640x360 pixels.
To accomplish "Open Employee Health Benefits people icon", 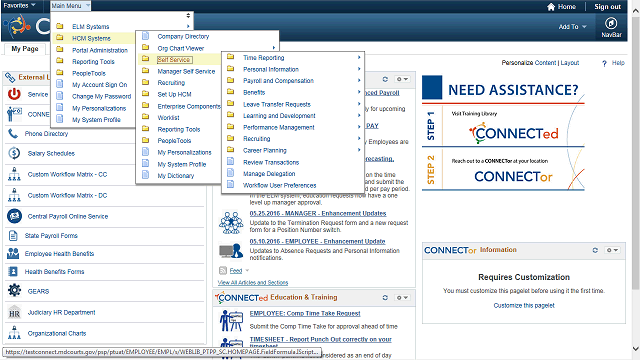I will 13,253.
